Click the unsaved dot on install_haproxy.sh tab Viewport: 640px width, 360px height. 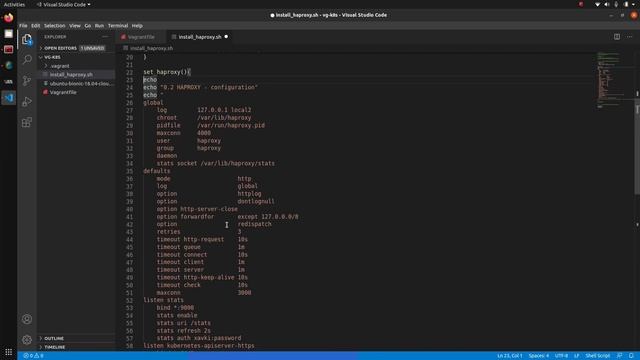[226, 37]
